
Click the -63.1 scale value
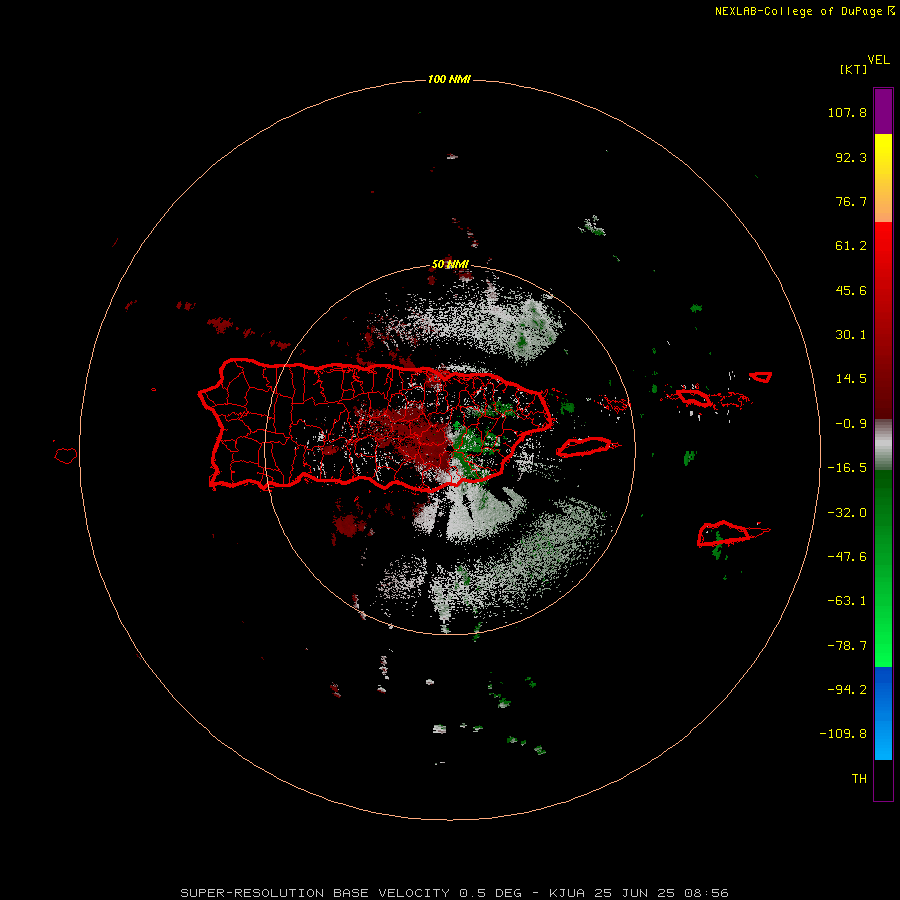click(x=847, y=601)
